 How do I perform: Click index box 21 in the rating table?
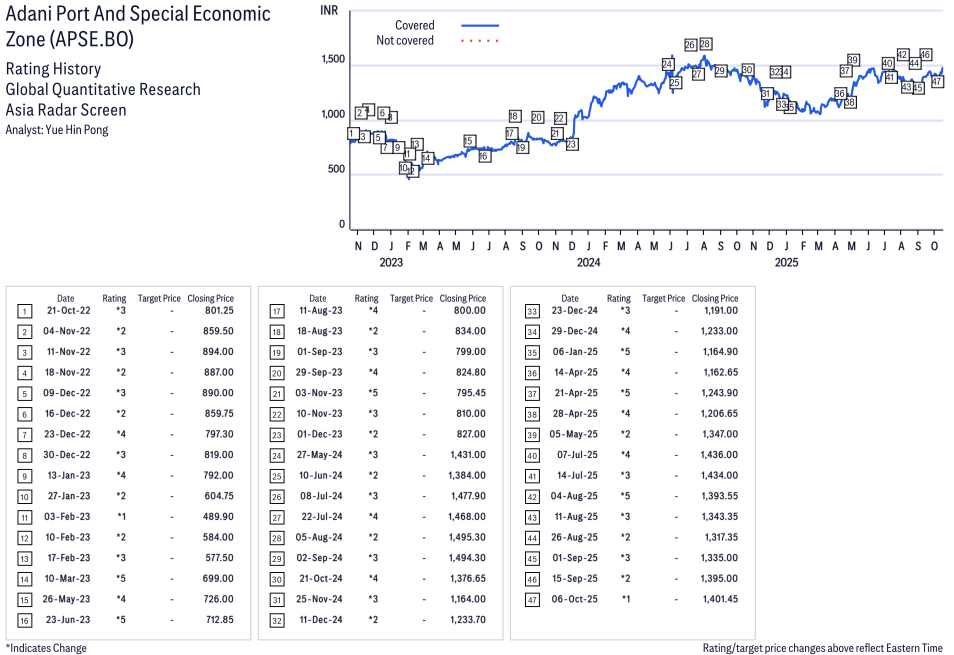point(277,393)
